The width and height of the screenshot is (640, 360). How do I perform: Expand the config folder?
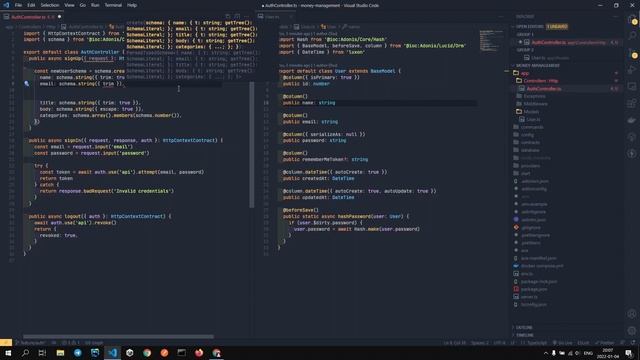pyautogui.click(x=527, y=135)
